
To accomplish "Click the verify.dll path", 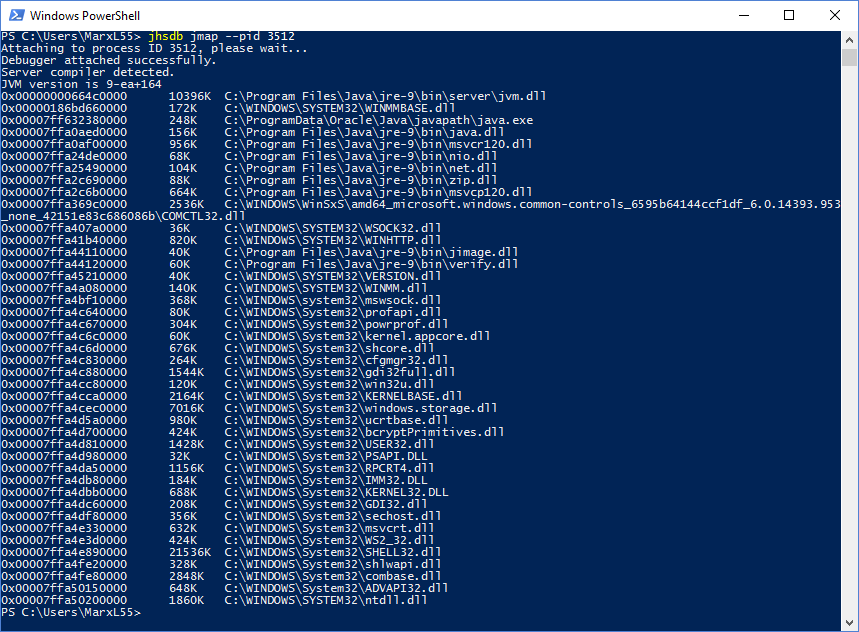I will 371,265.
